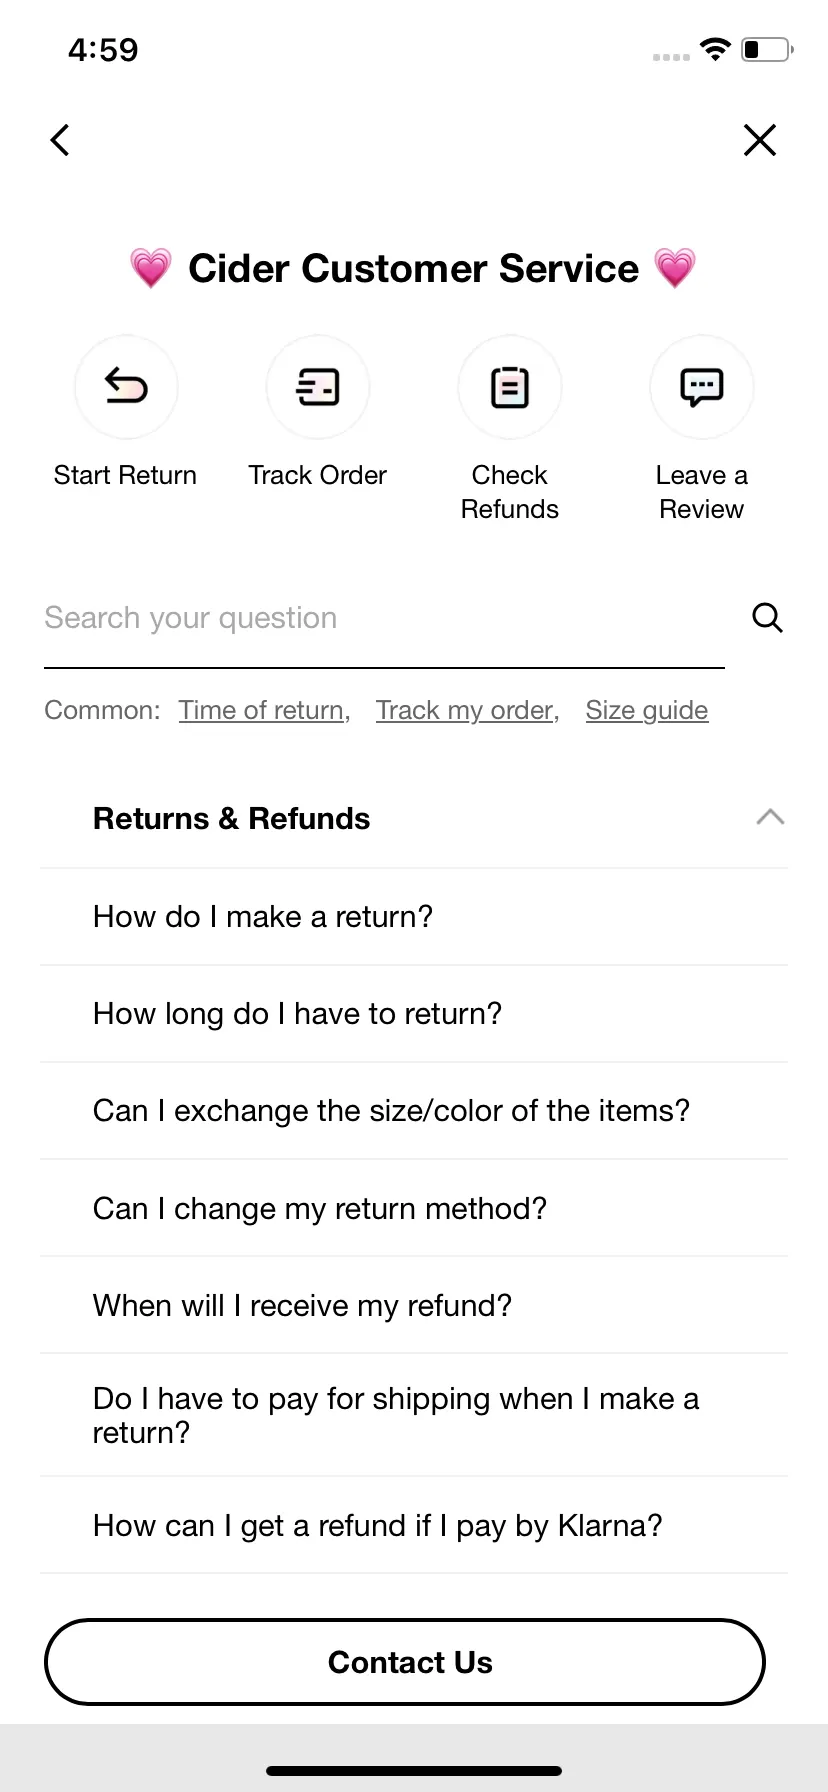
Task: Select the Check Refunds clipboard icon
Action: point(510,387)
